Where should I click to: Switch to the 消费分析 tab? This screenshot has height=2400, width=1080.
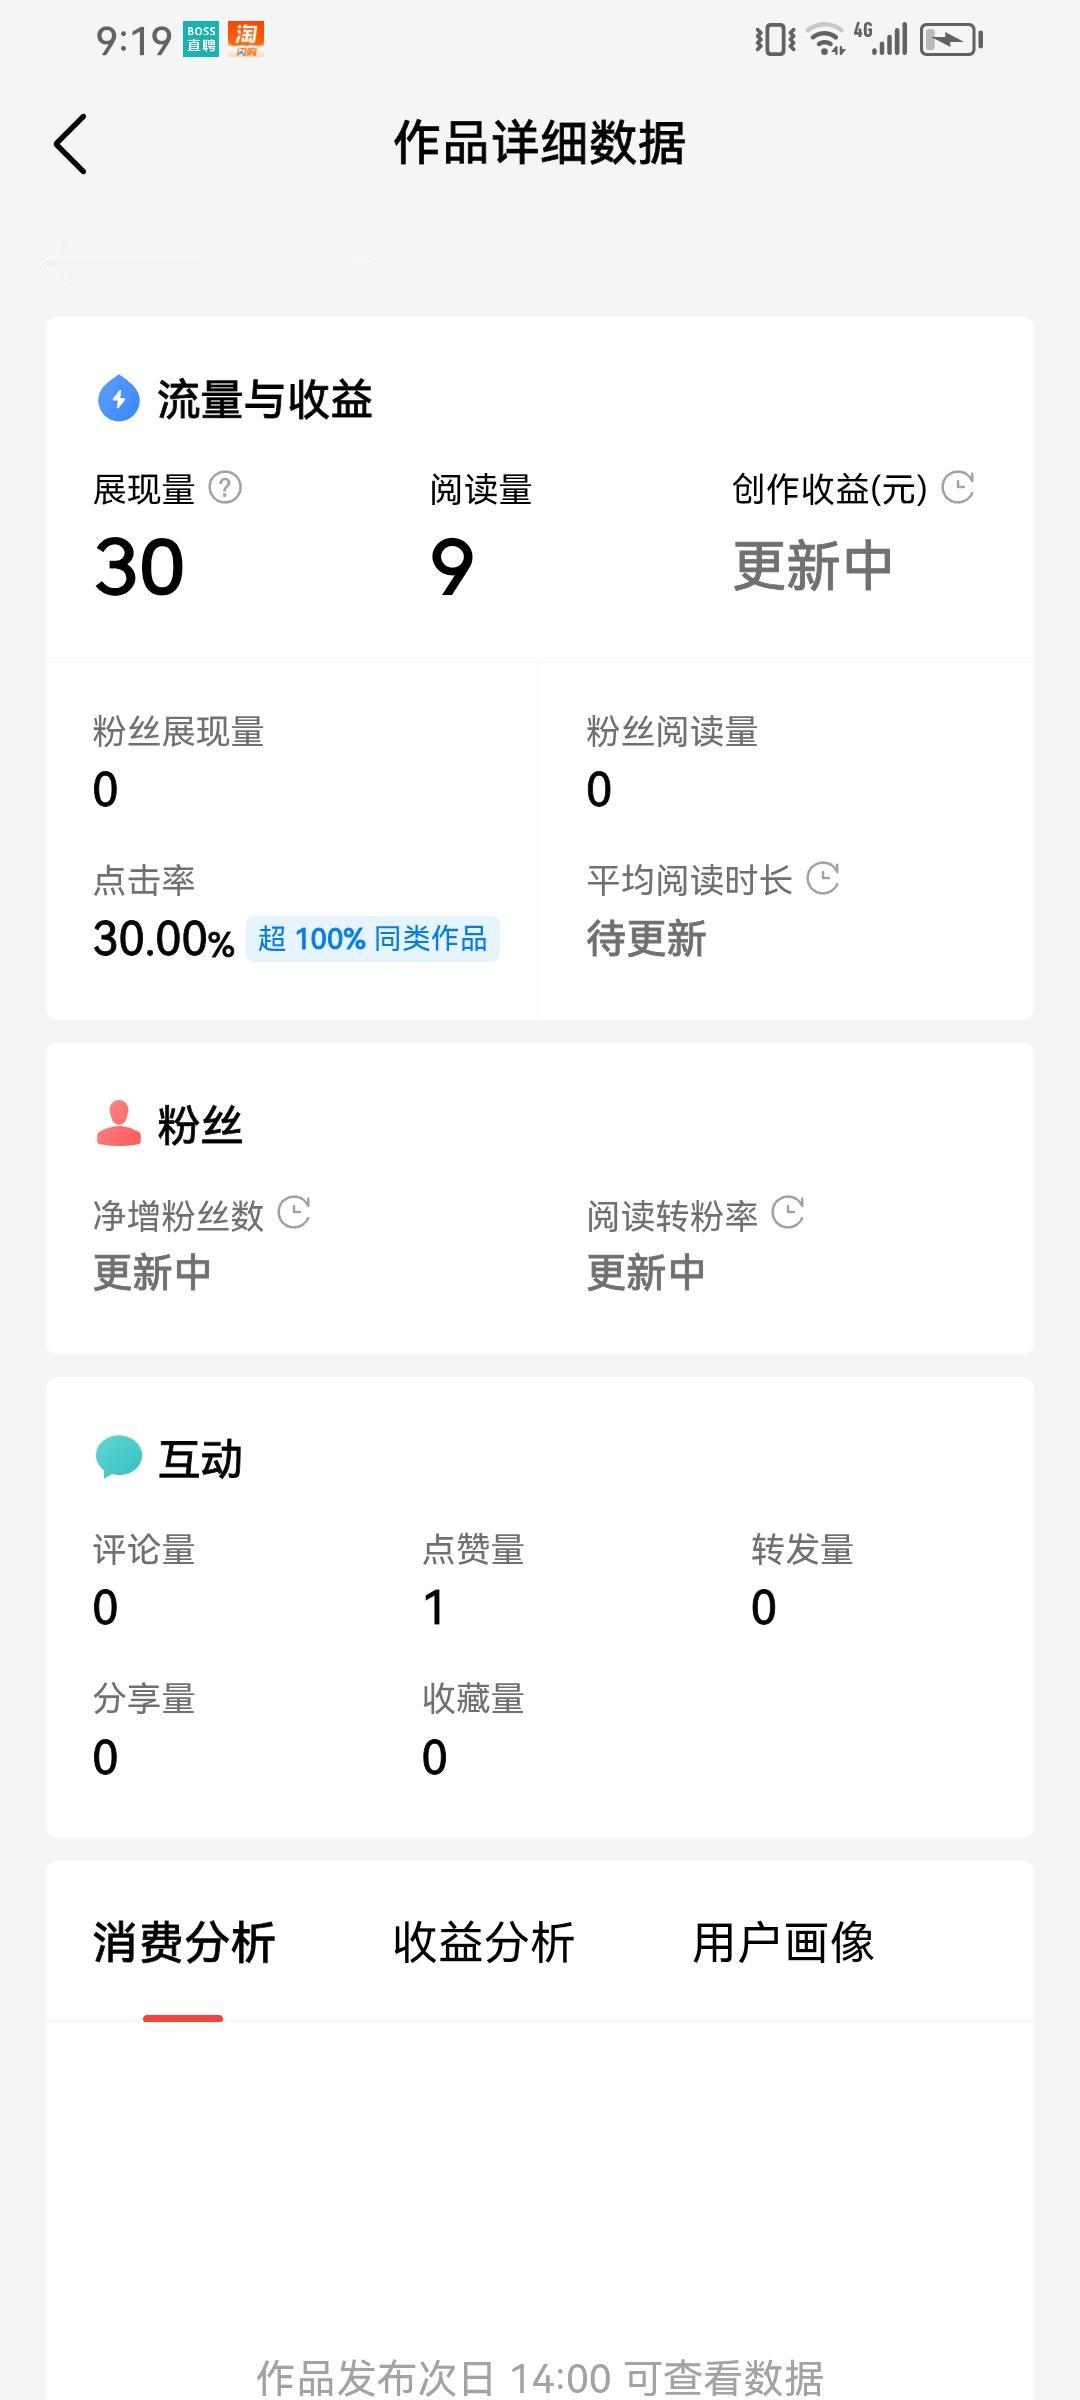coord(184,1943)
